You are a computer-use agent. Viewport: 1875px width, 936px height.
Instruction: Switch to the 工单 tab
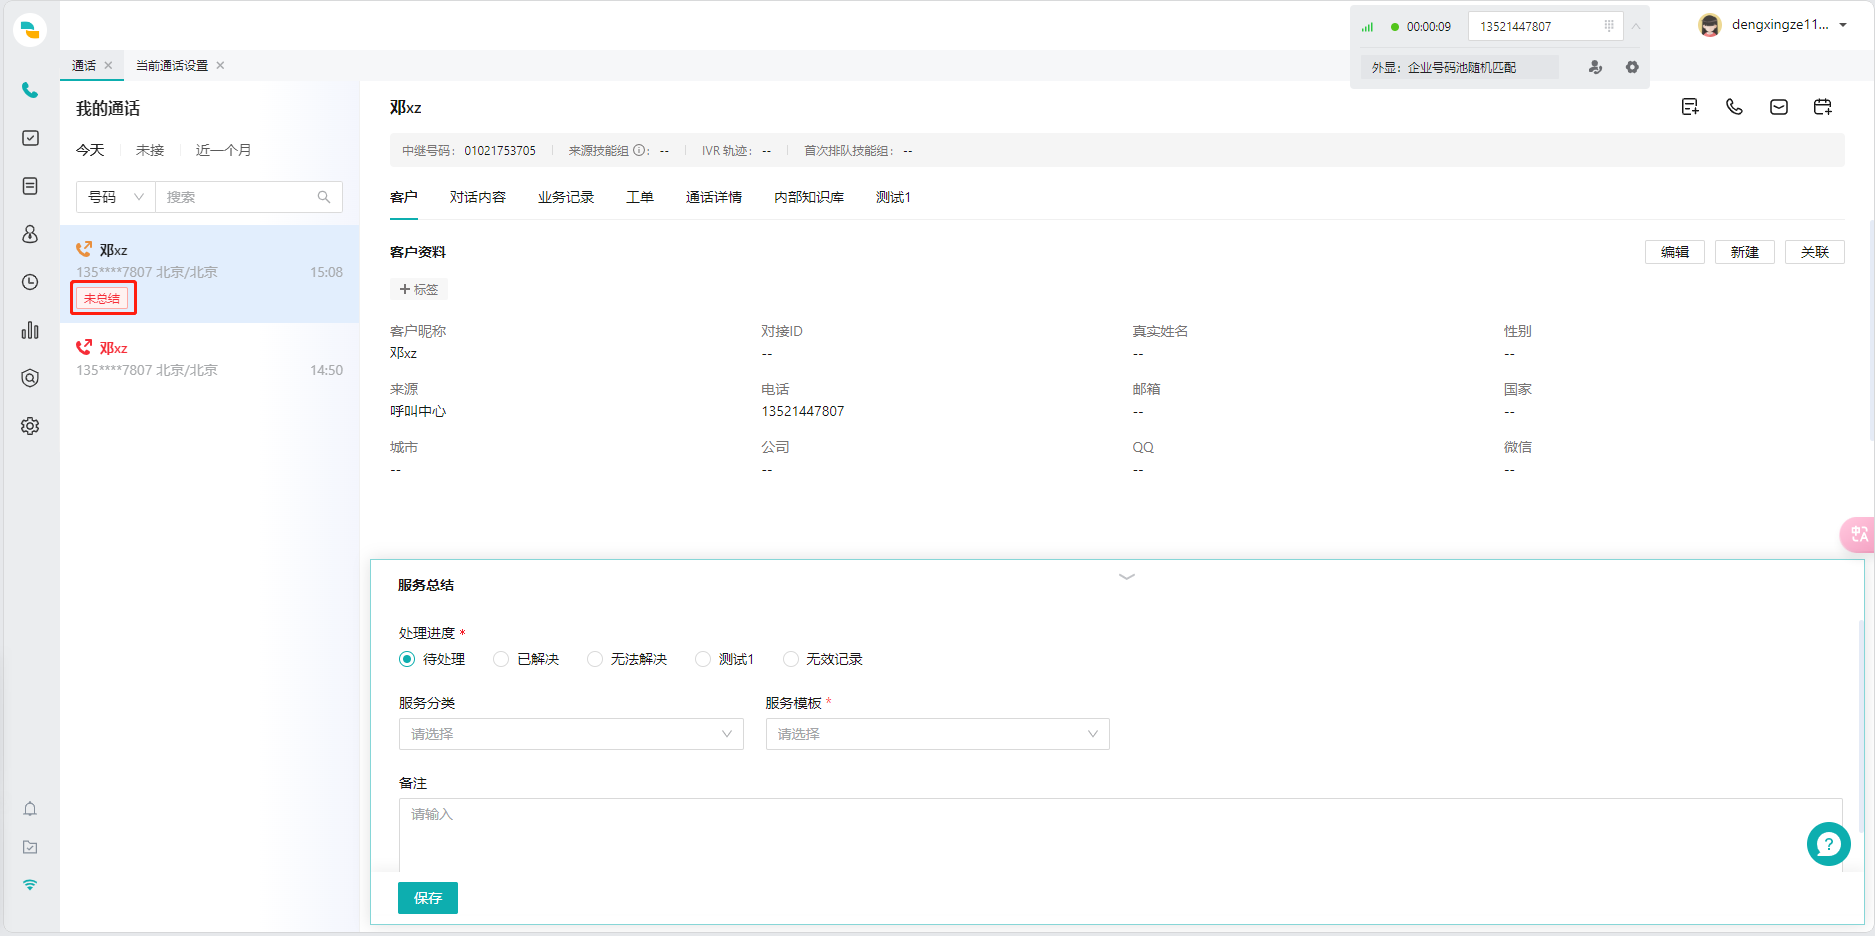coord(640,197)
